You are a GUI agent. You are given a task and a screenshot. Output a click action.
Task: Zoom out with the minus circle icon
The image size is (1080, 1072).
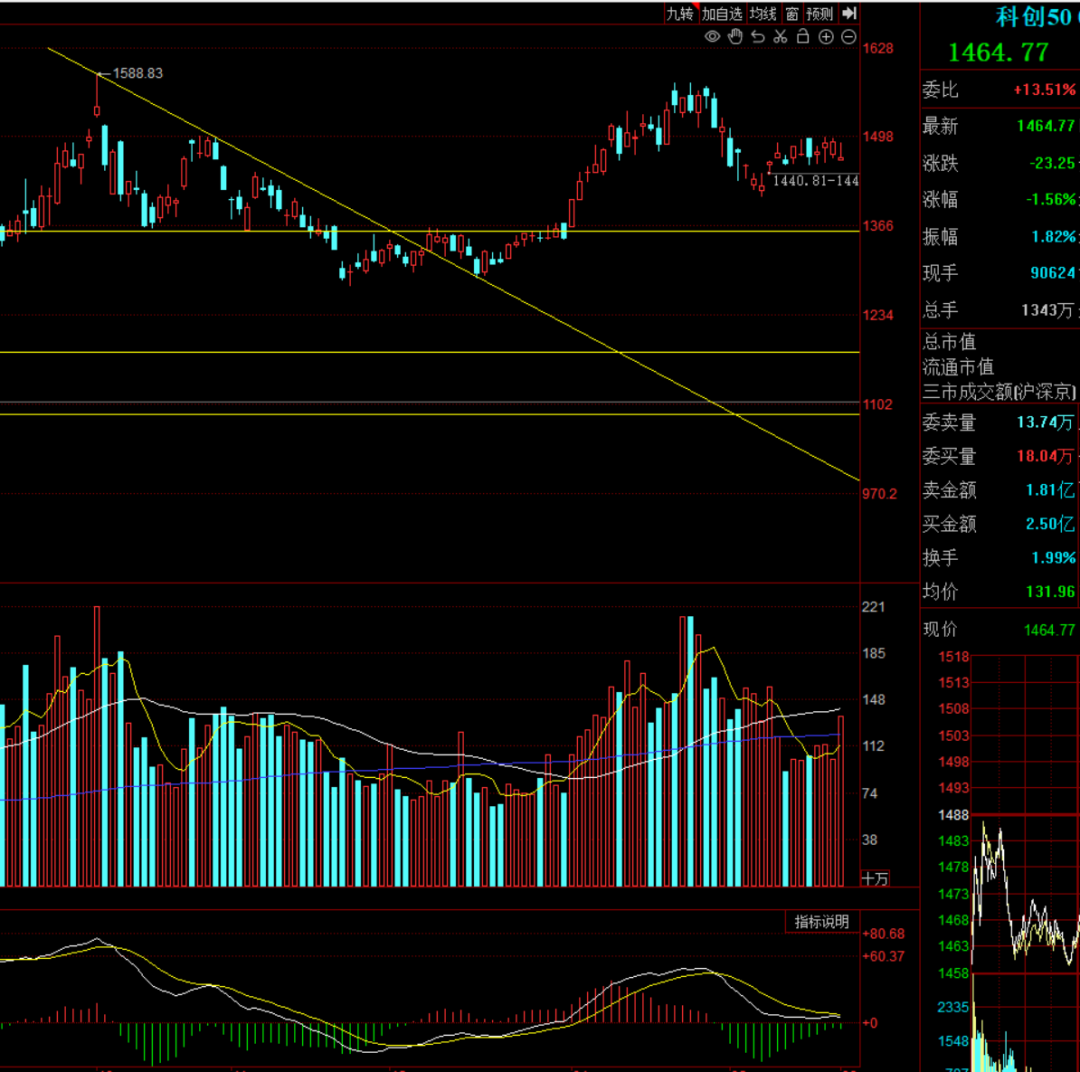pos(849,37)
